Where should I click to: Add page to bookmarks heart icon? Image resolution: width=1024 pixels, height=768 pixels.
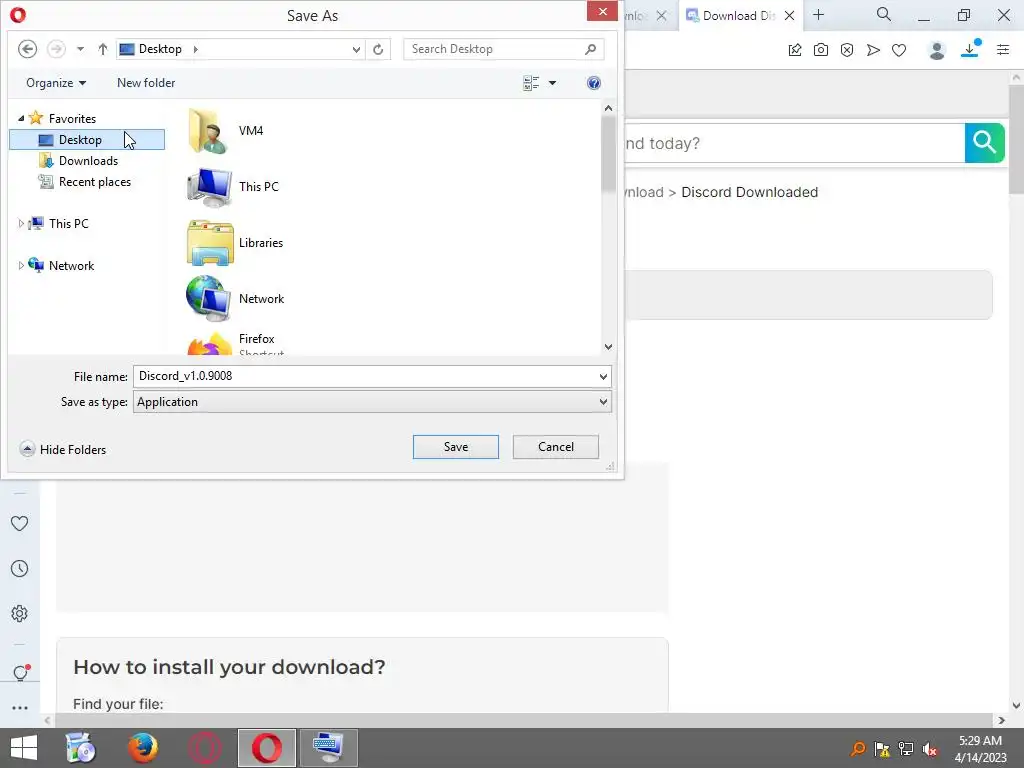pos(899,50)
